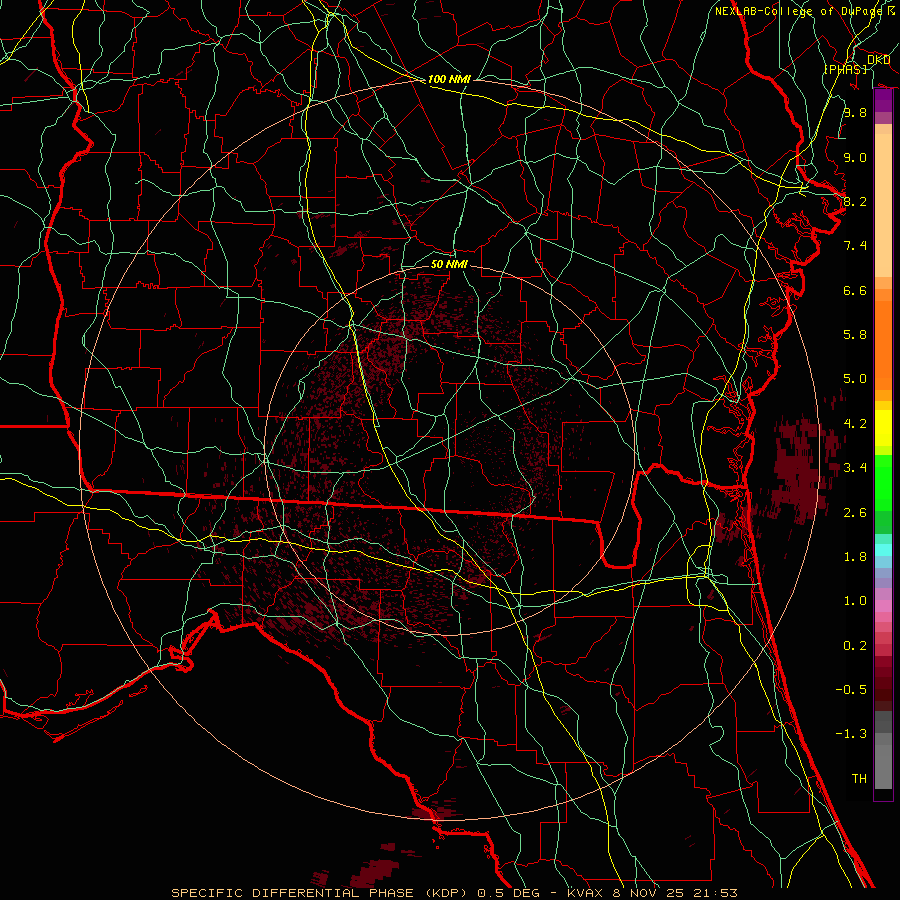Click the 6.6 value on the color scale
Screen dimensions: 900x900
click(x=855, y=290)
